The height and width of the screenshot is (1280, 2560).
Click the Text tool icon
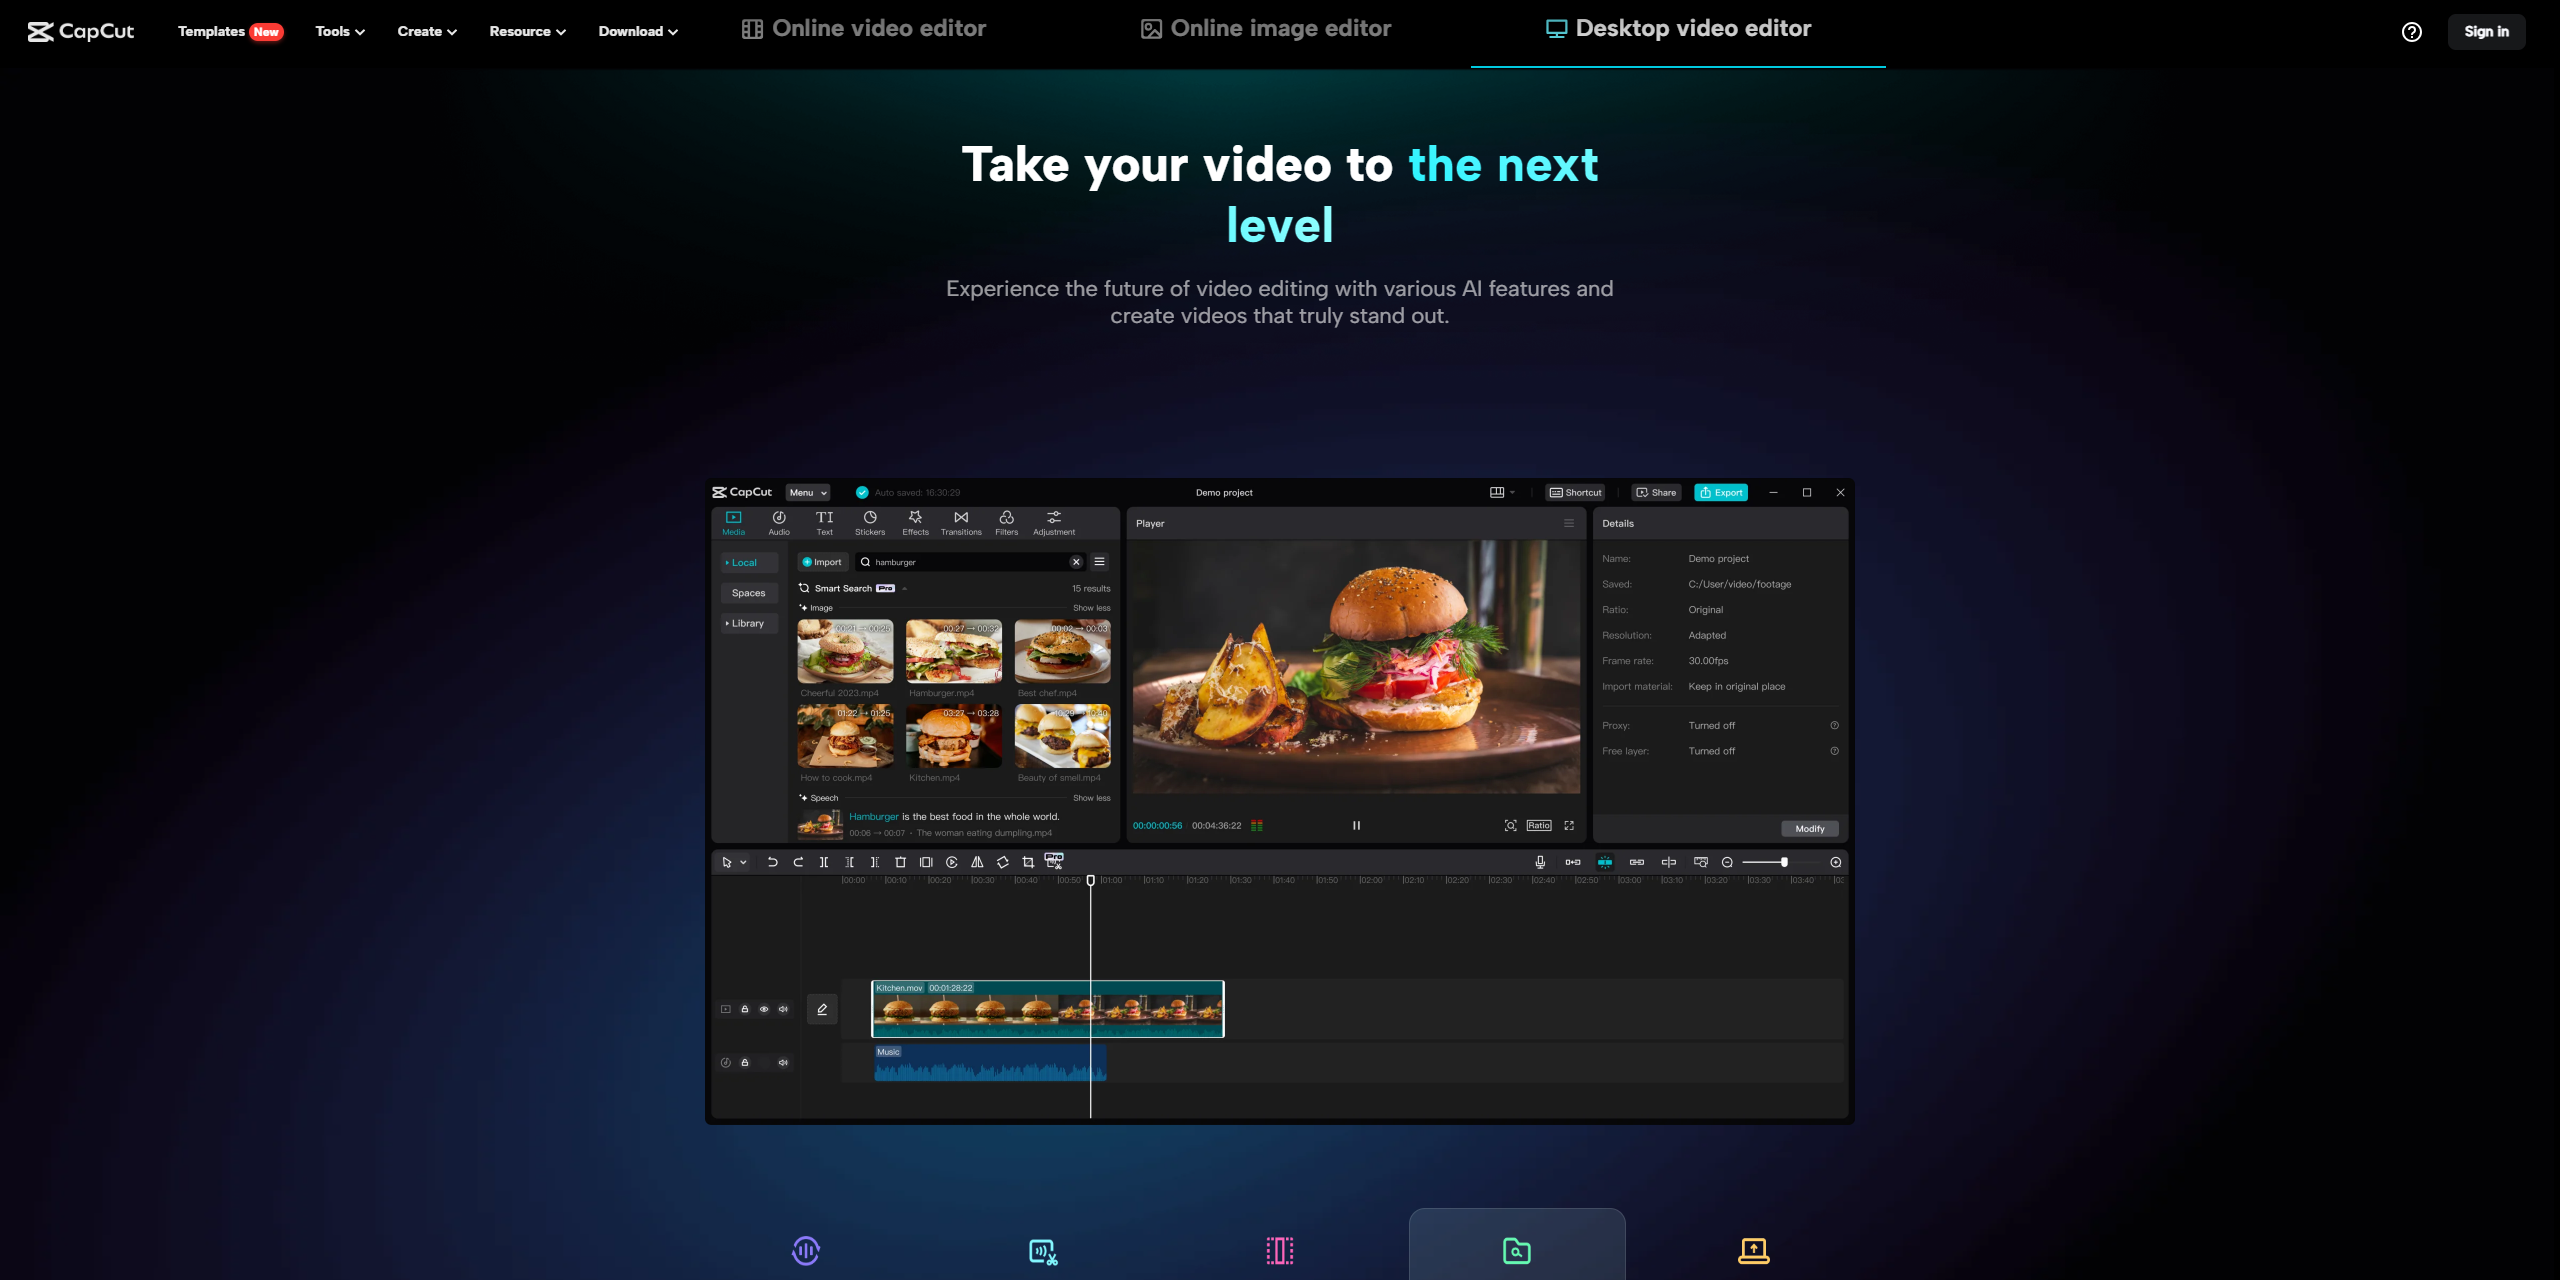coord(824,521)
